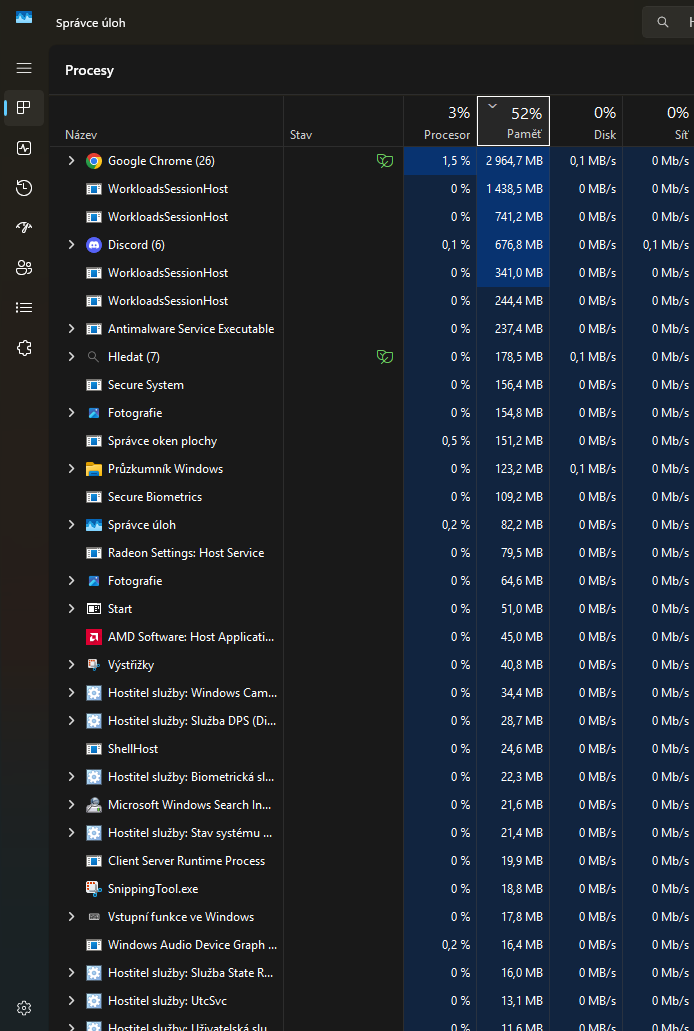Select Client Server Runtime Process row

[372, 861]
